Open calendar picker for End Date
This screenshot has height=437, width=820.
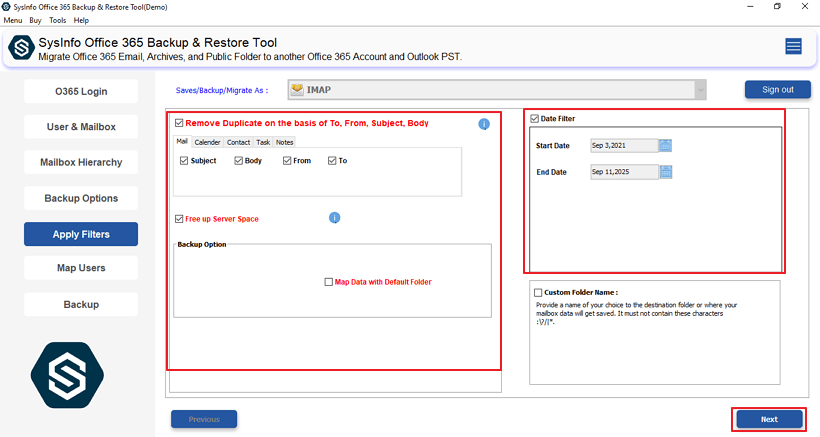[666, 171]
